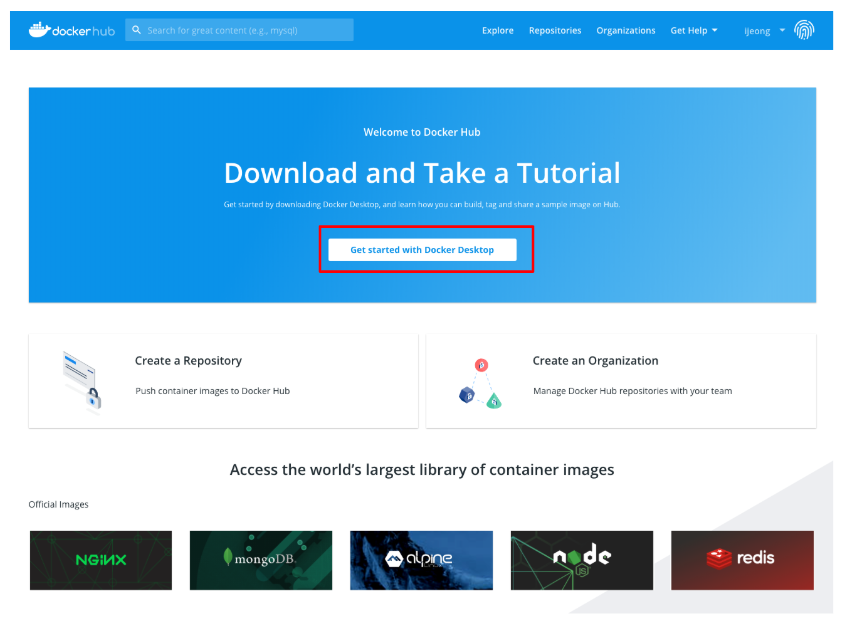Click the Docker Hub whale logo
This screenshot has width=844, height=619.
[72, 30]
